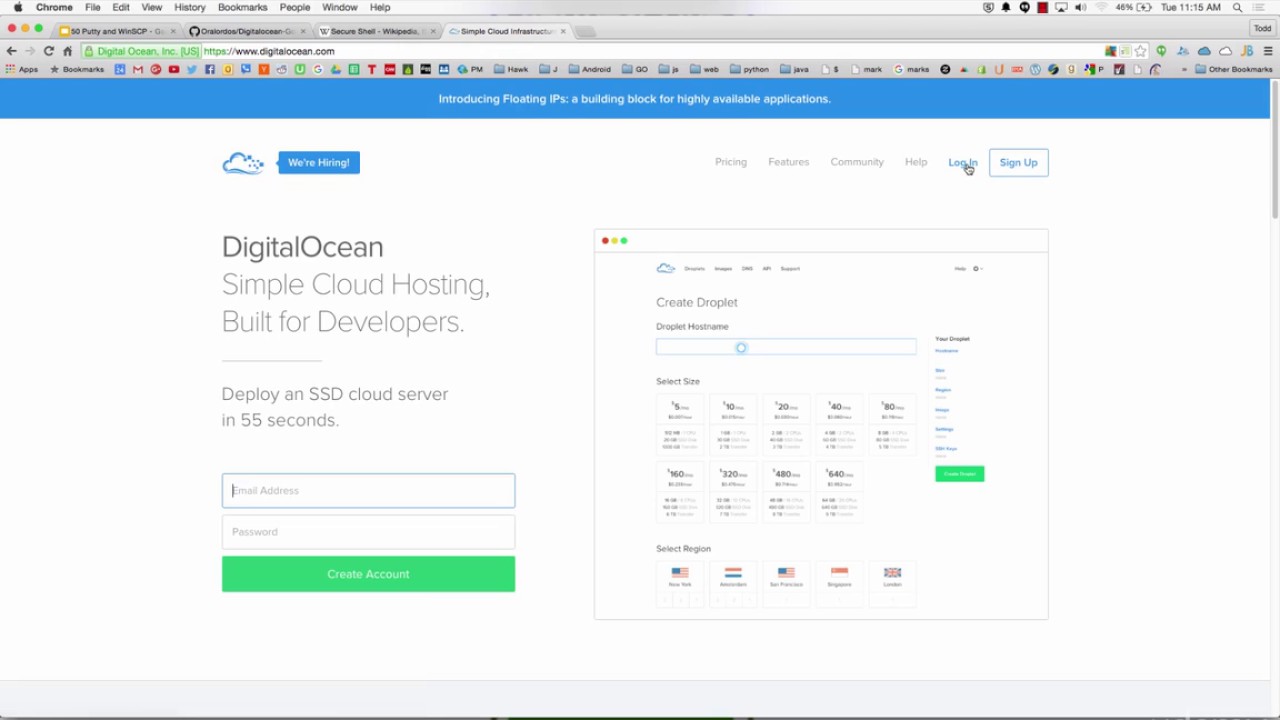Open the Pricing page link
Image resolution: width=1280 pixels, height=720 pixels.
(731, 162)
